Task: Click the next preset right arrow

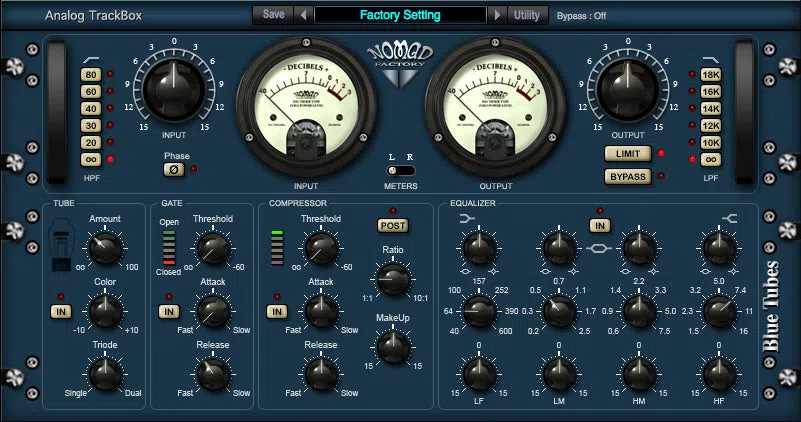Action: pyautogui.click(x=497, y=15)
